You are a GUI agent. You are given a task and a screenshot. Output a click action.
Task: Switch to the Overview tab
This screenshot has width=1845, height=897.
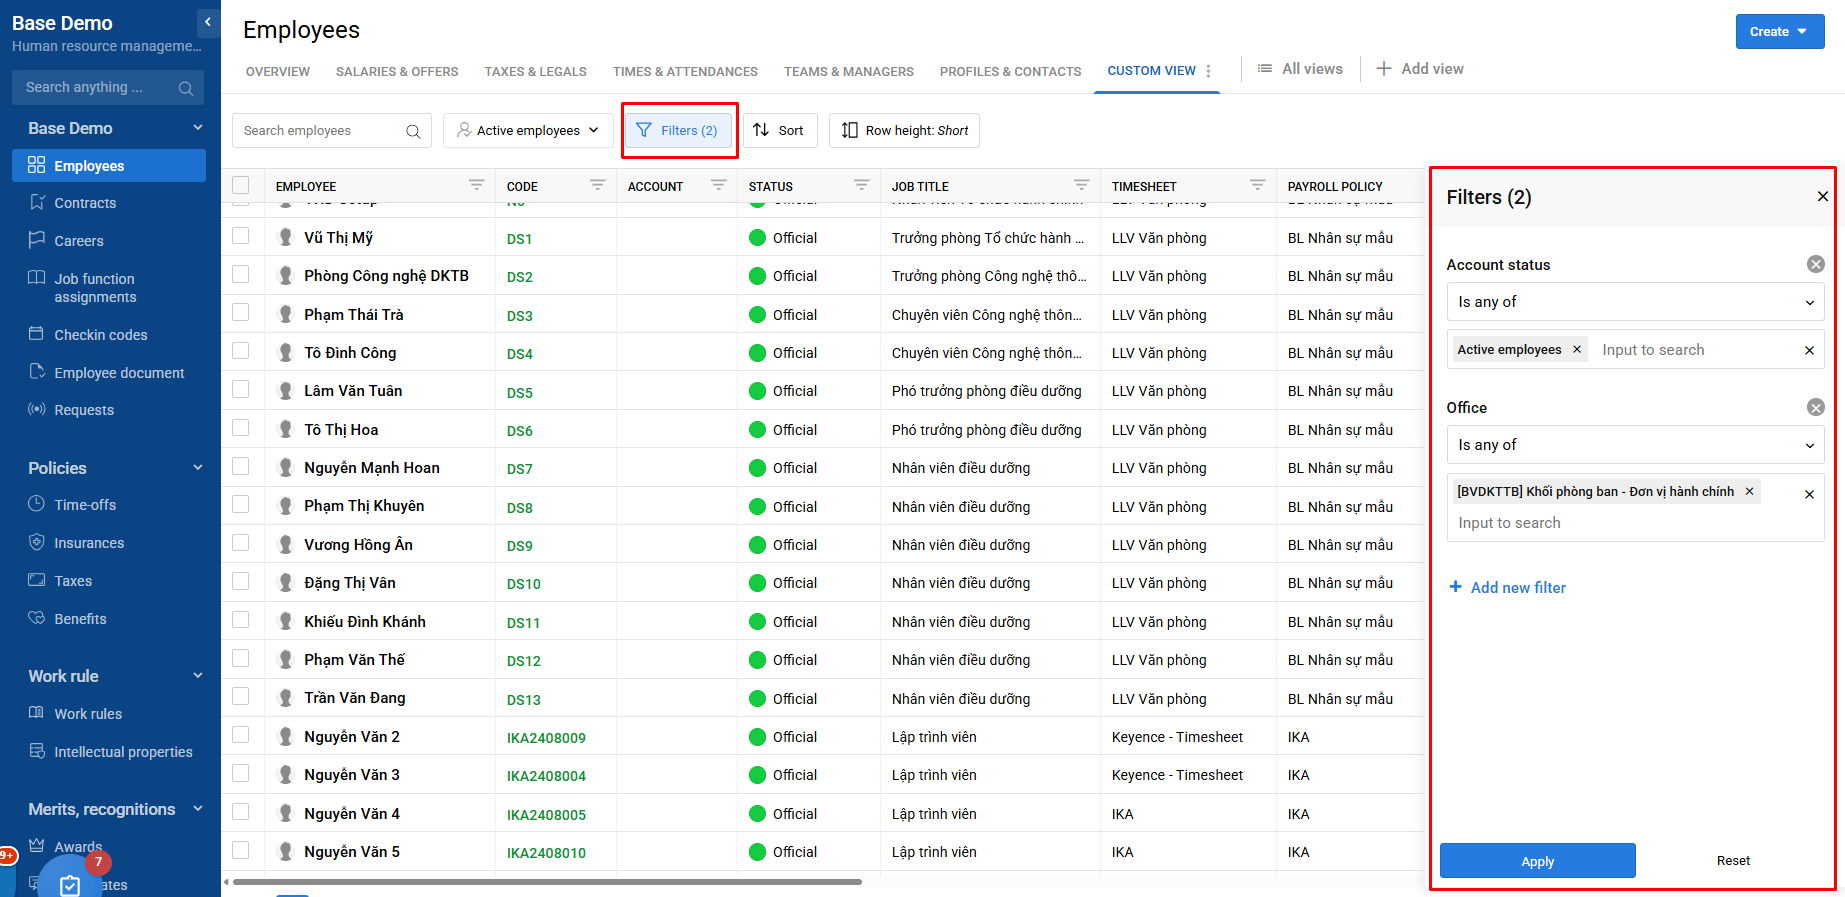pos(278,72)
